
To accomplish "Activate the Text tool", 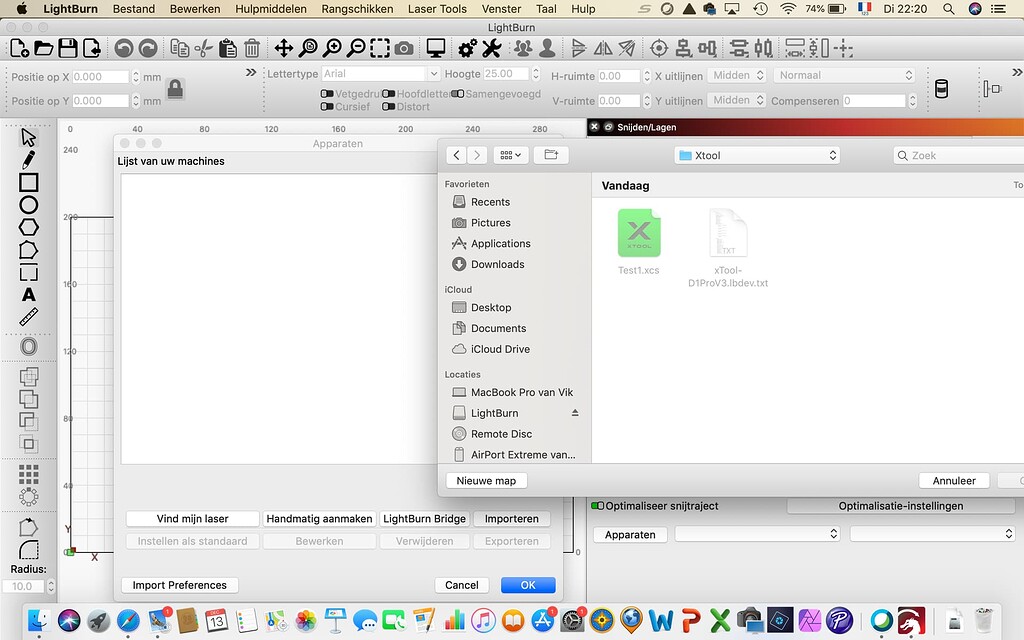I will pos(29,294).
